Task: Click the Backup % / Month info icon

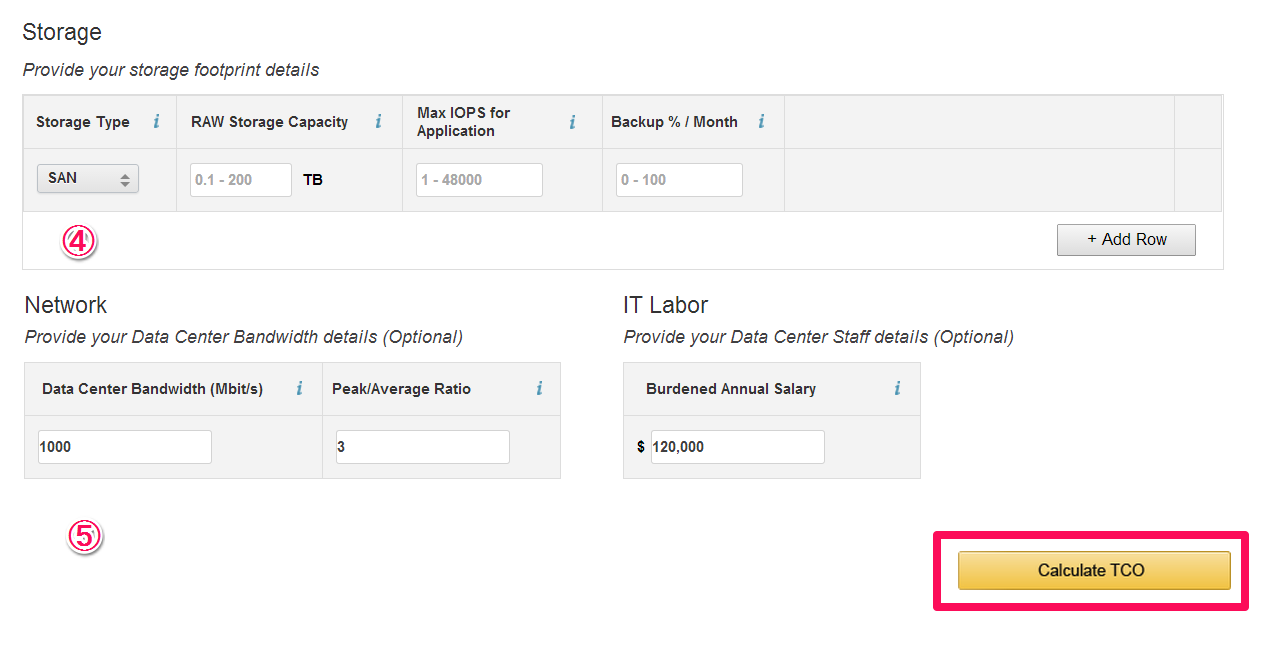Action: tap(761, 121)
